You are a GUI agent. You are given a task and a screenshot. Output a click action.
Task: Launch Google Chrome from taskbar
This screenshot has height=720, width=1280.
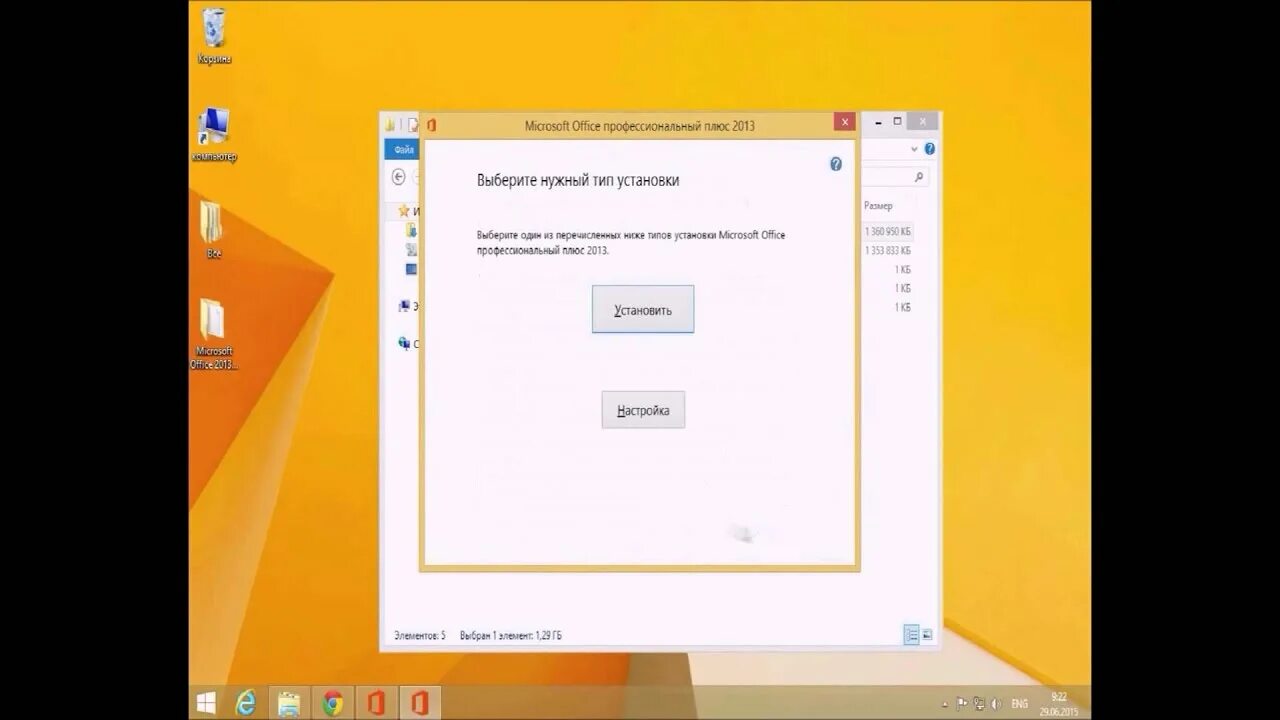(333, 703)
